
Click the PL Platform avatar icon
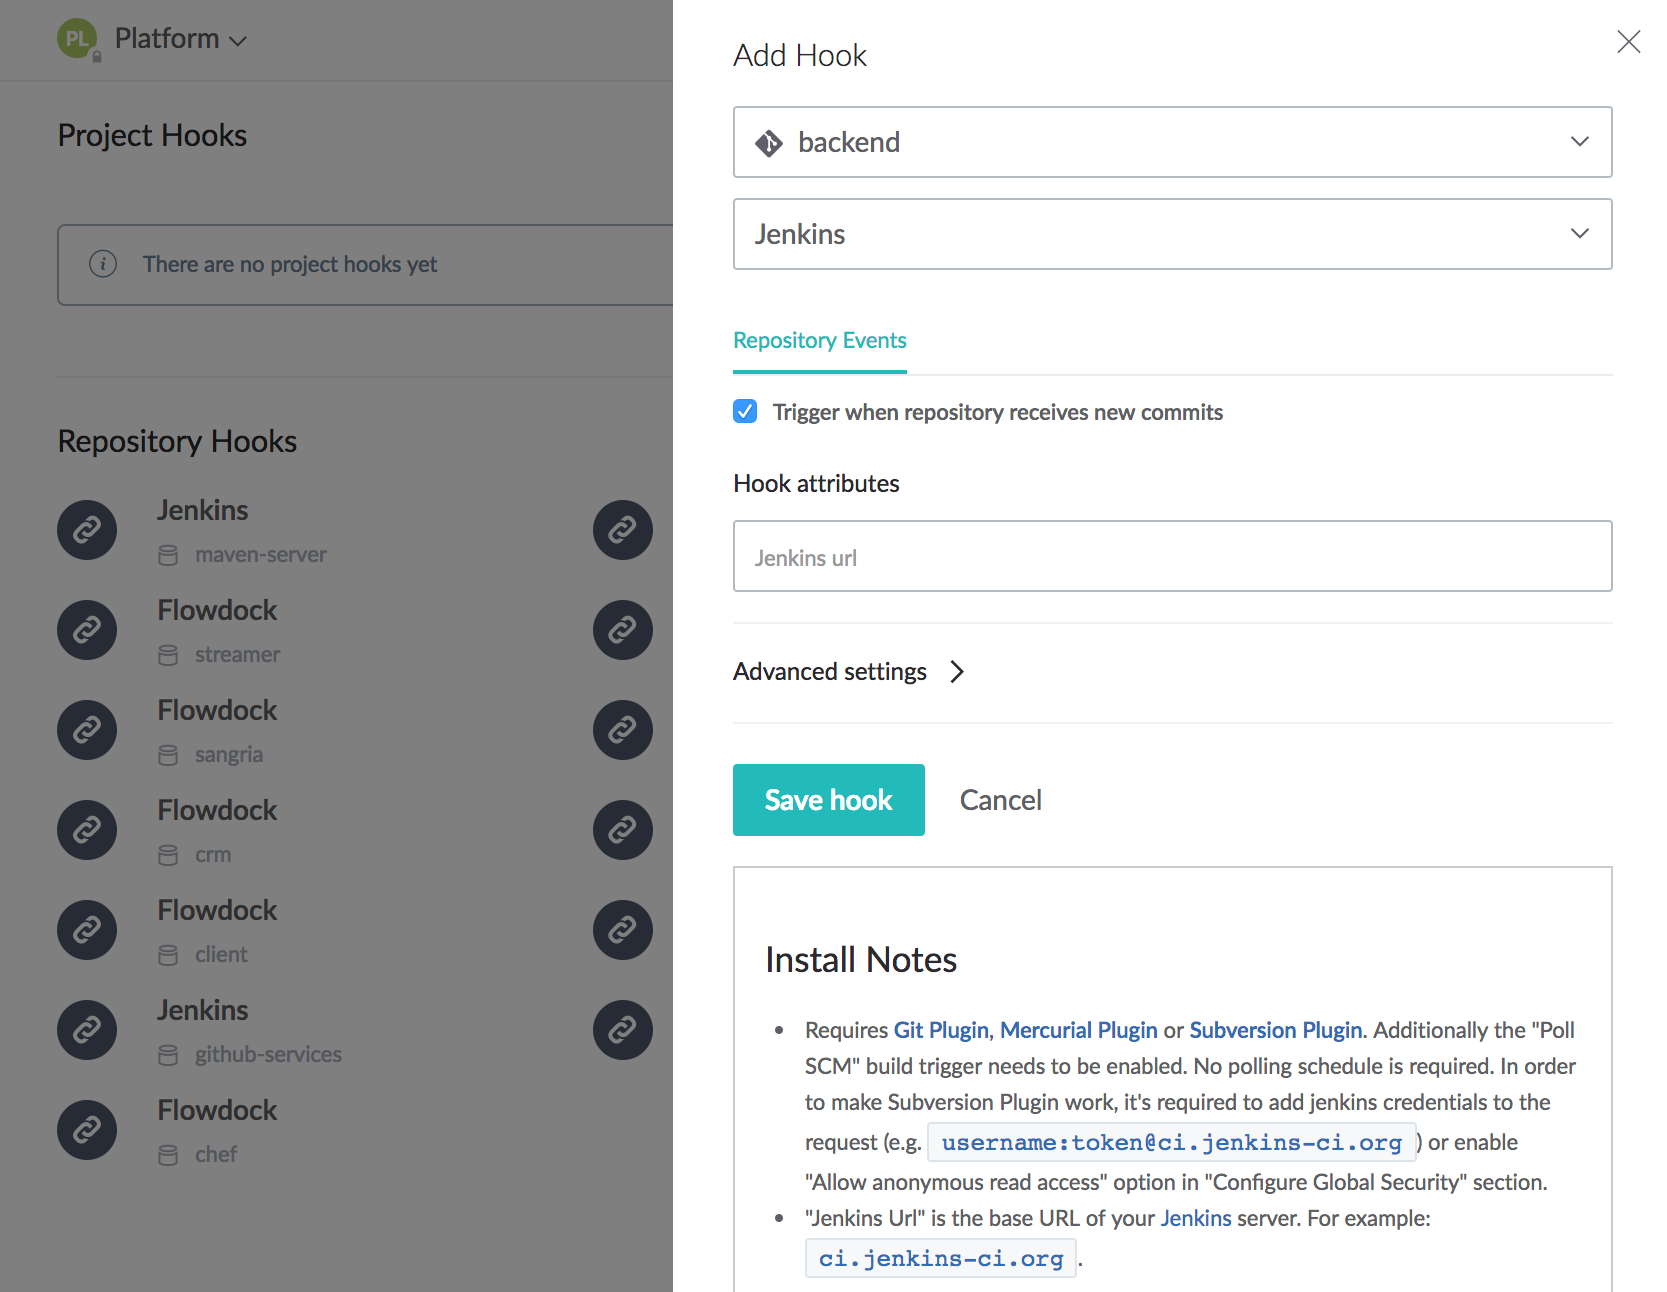77,39
